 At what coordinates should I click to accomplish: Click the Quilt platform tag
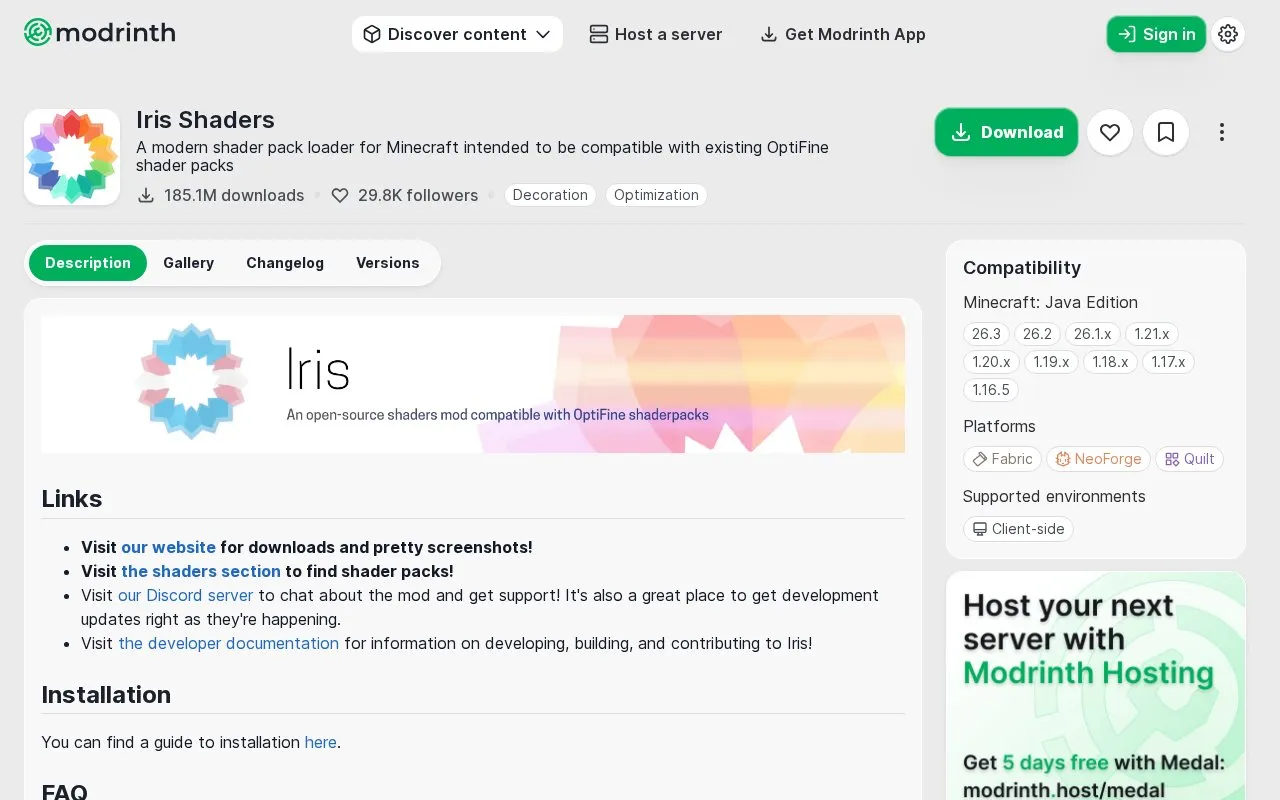click(x=1189, y=459)
